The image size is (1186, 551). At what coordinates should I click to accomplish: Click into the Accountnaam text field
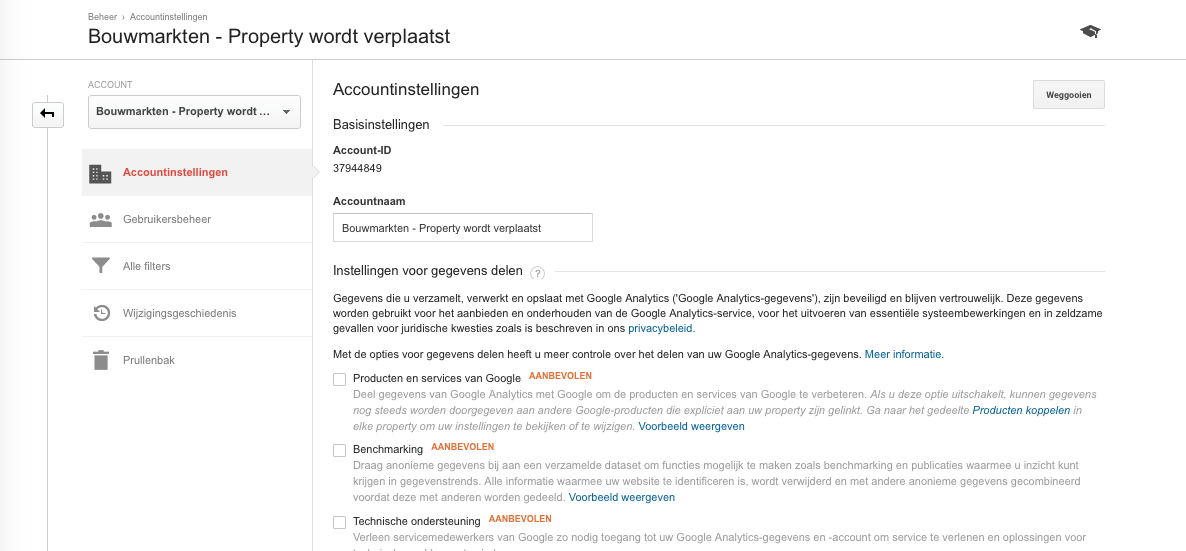click(x=462, y=228)
